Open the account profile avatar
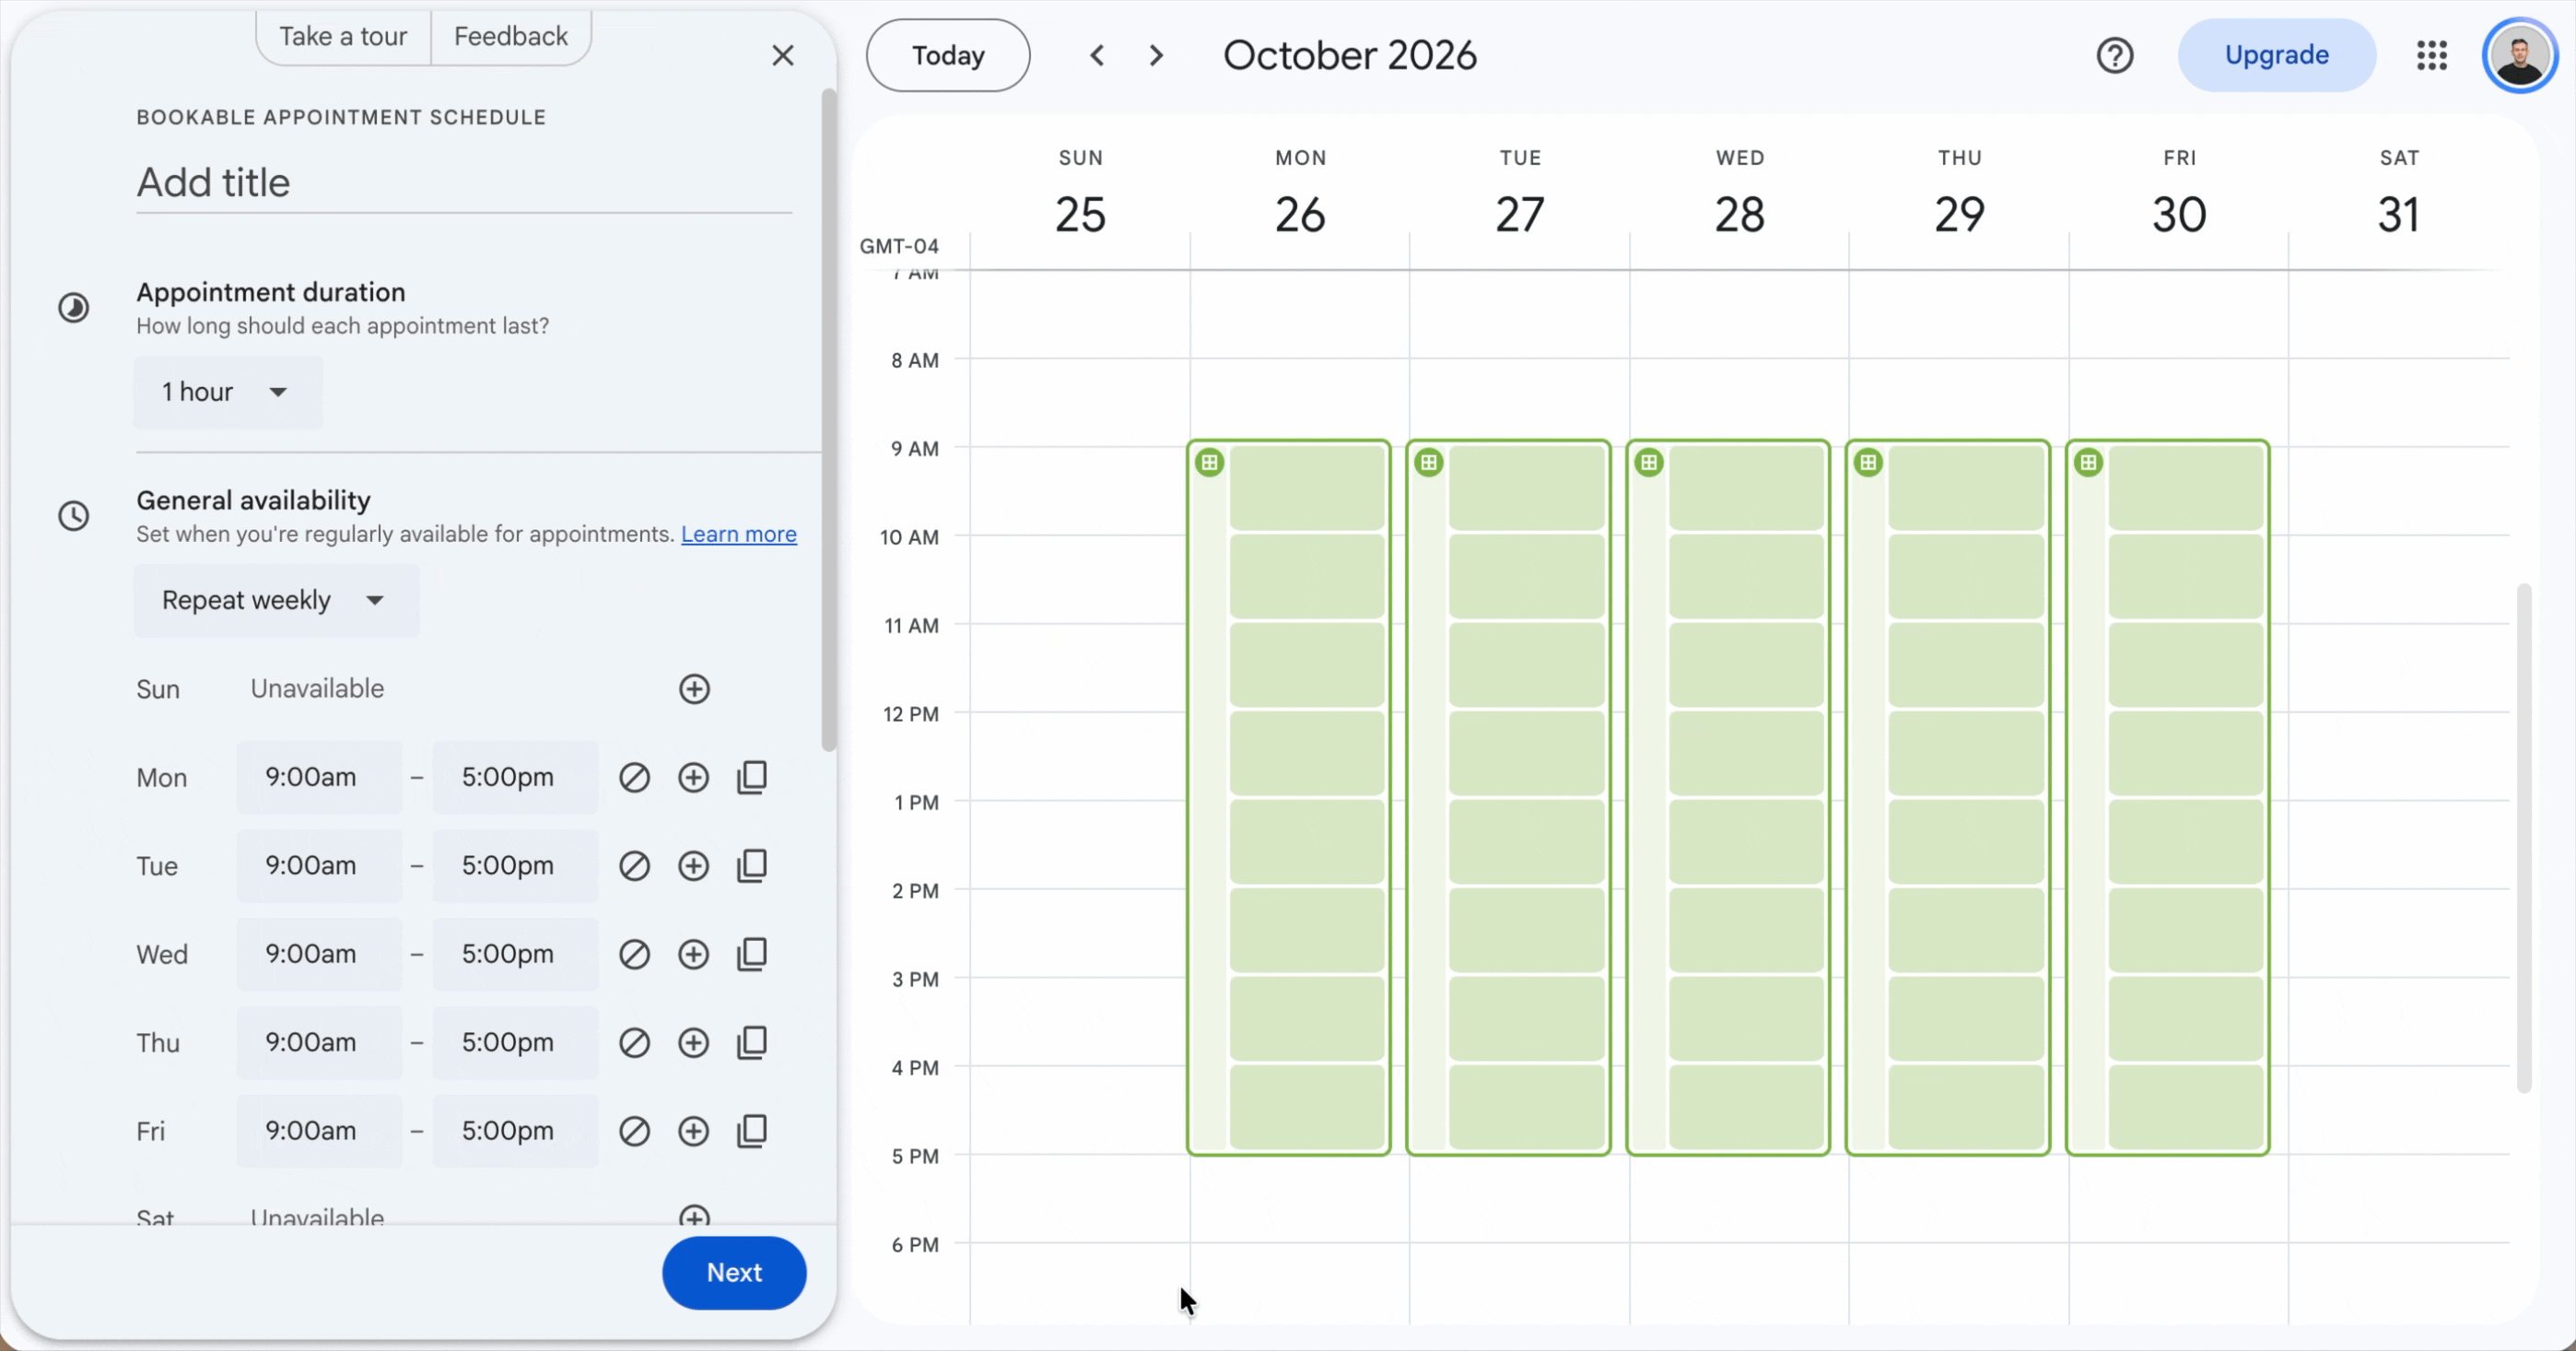This screenshot has width=2576, height=1351. click(x=2519, y=55)
